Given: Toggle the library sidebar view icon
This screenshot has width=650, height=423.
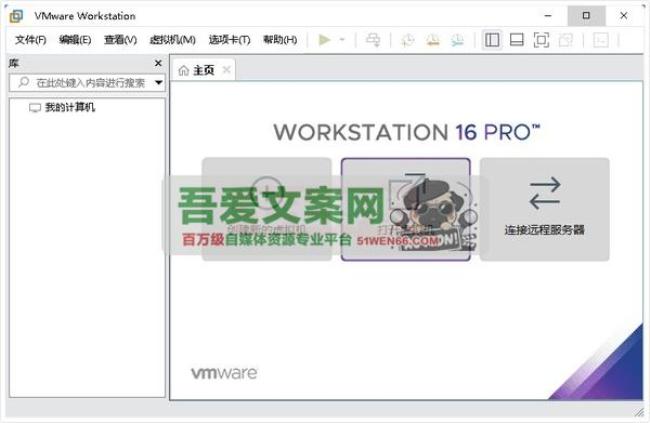Looking at the screenshot, I should point(492,40).
